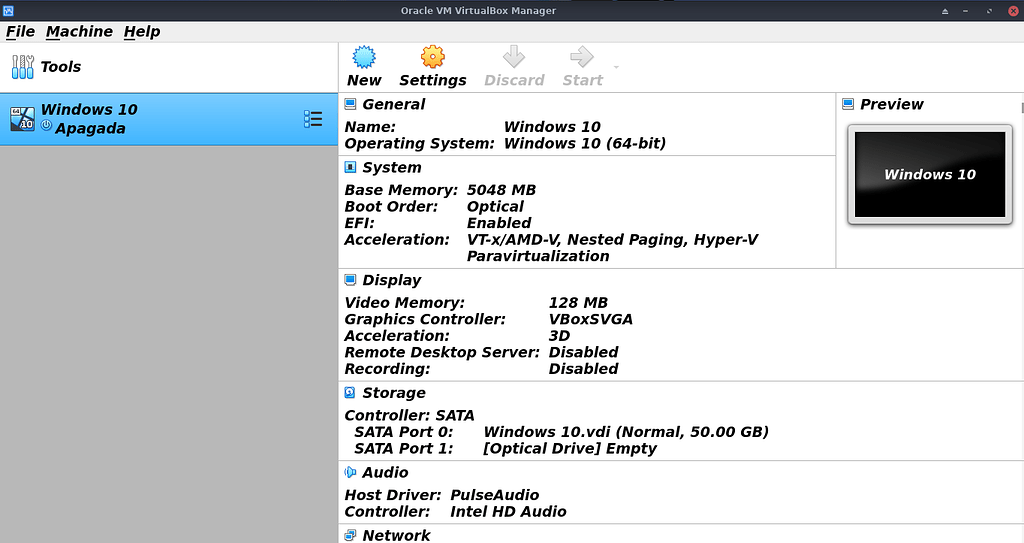This screenshot has width=1024, height=543.
Task: Click the Apagada state text
Action: pos(90,128)
